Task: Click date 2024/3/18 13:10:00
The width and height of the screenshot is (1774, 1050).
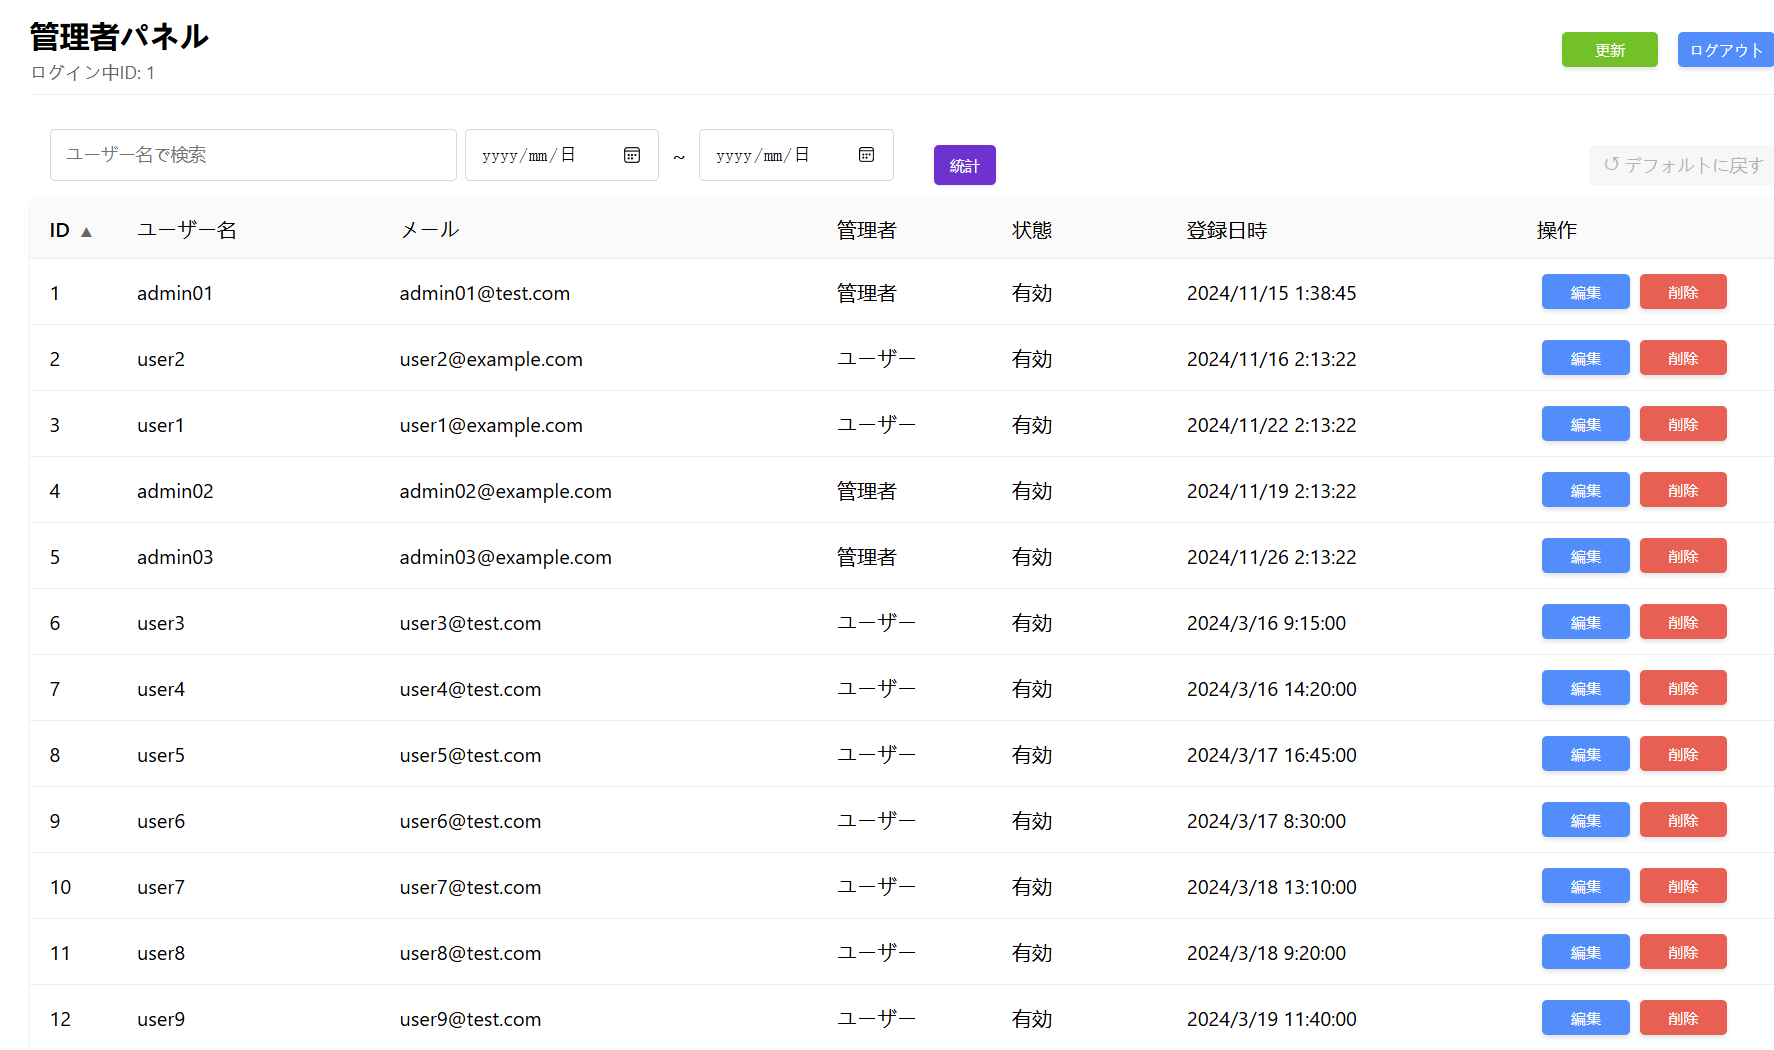Action: coord(1272,887)
